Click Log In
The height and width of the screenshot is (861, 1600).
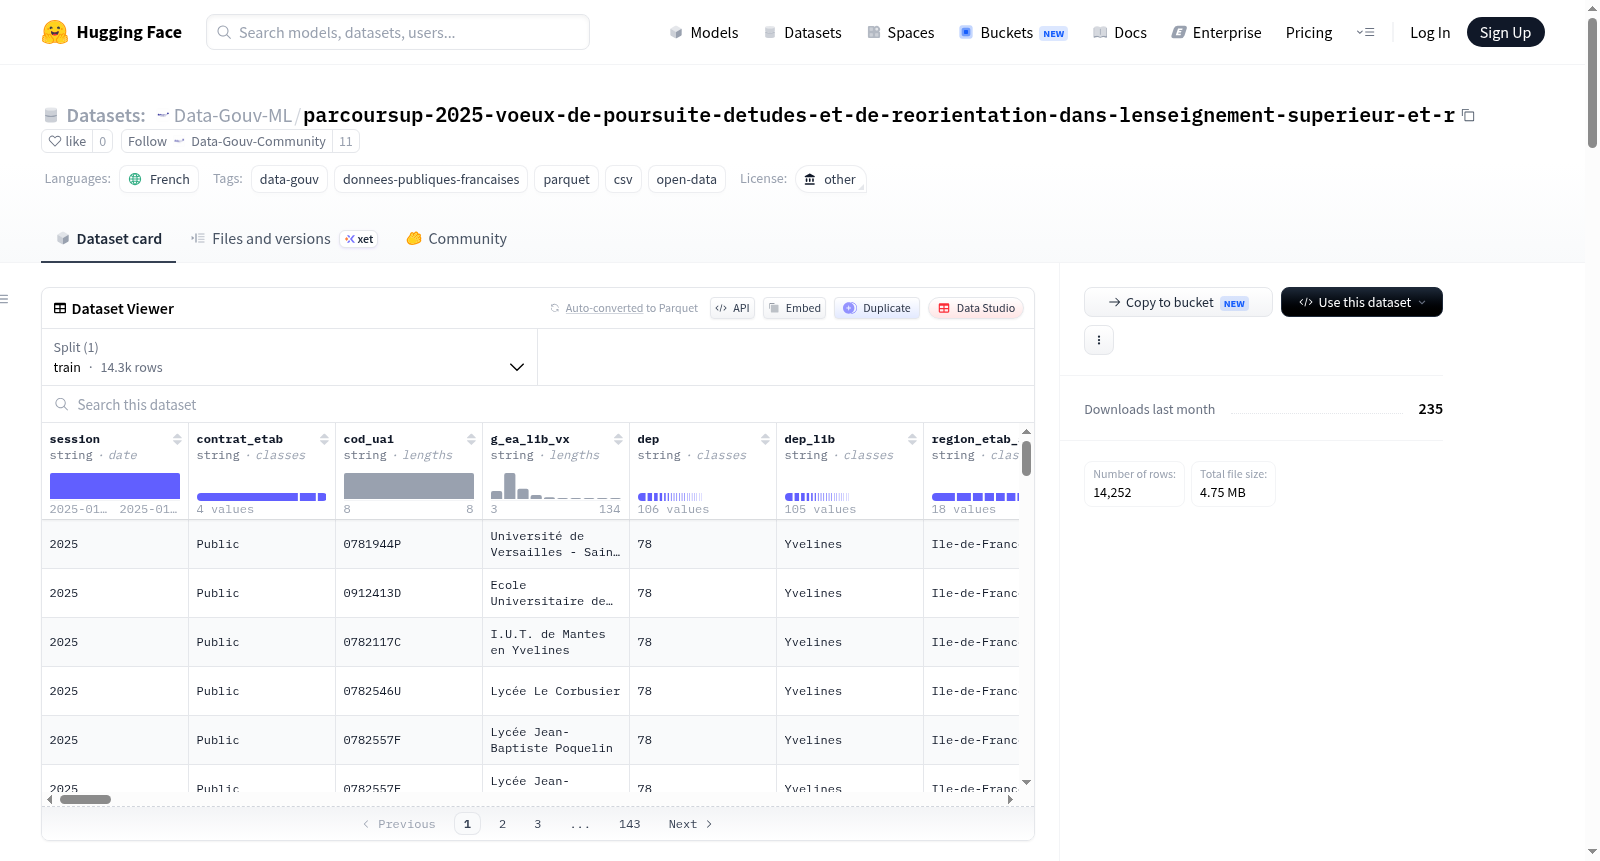tap(1430, 32)
